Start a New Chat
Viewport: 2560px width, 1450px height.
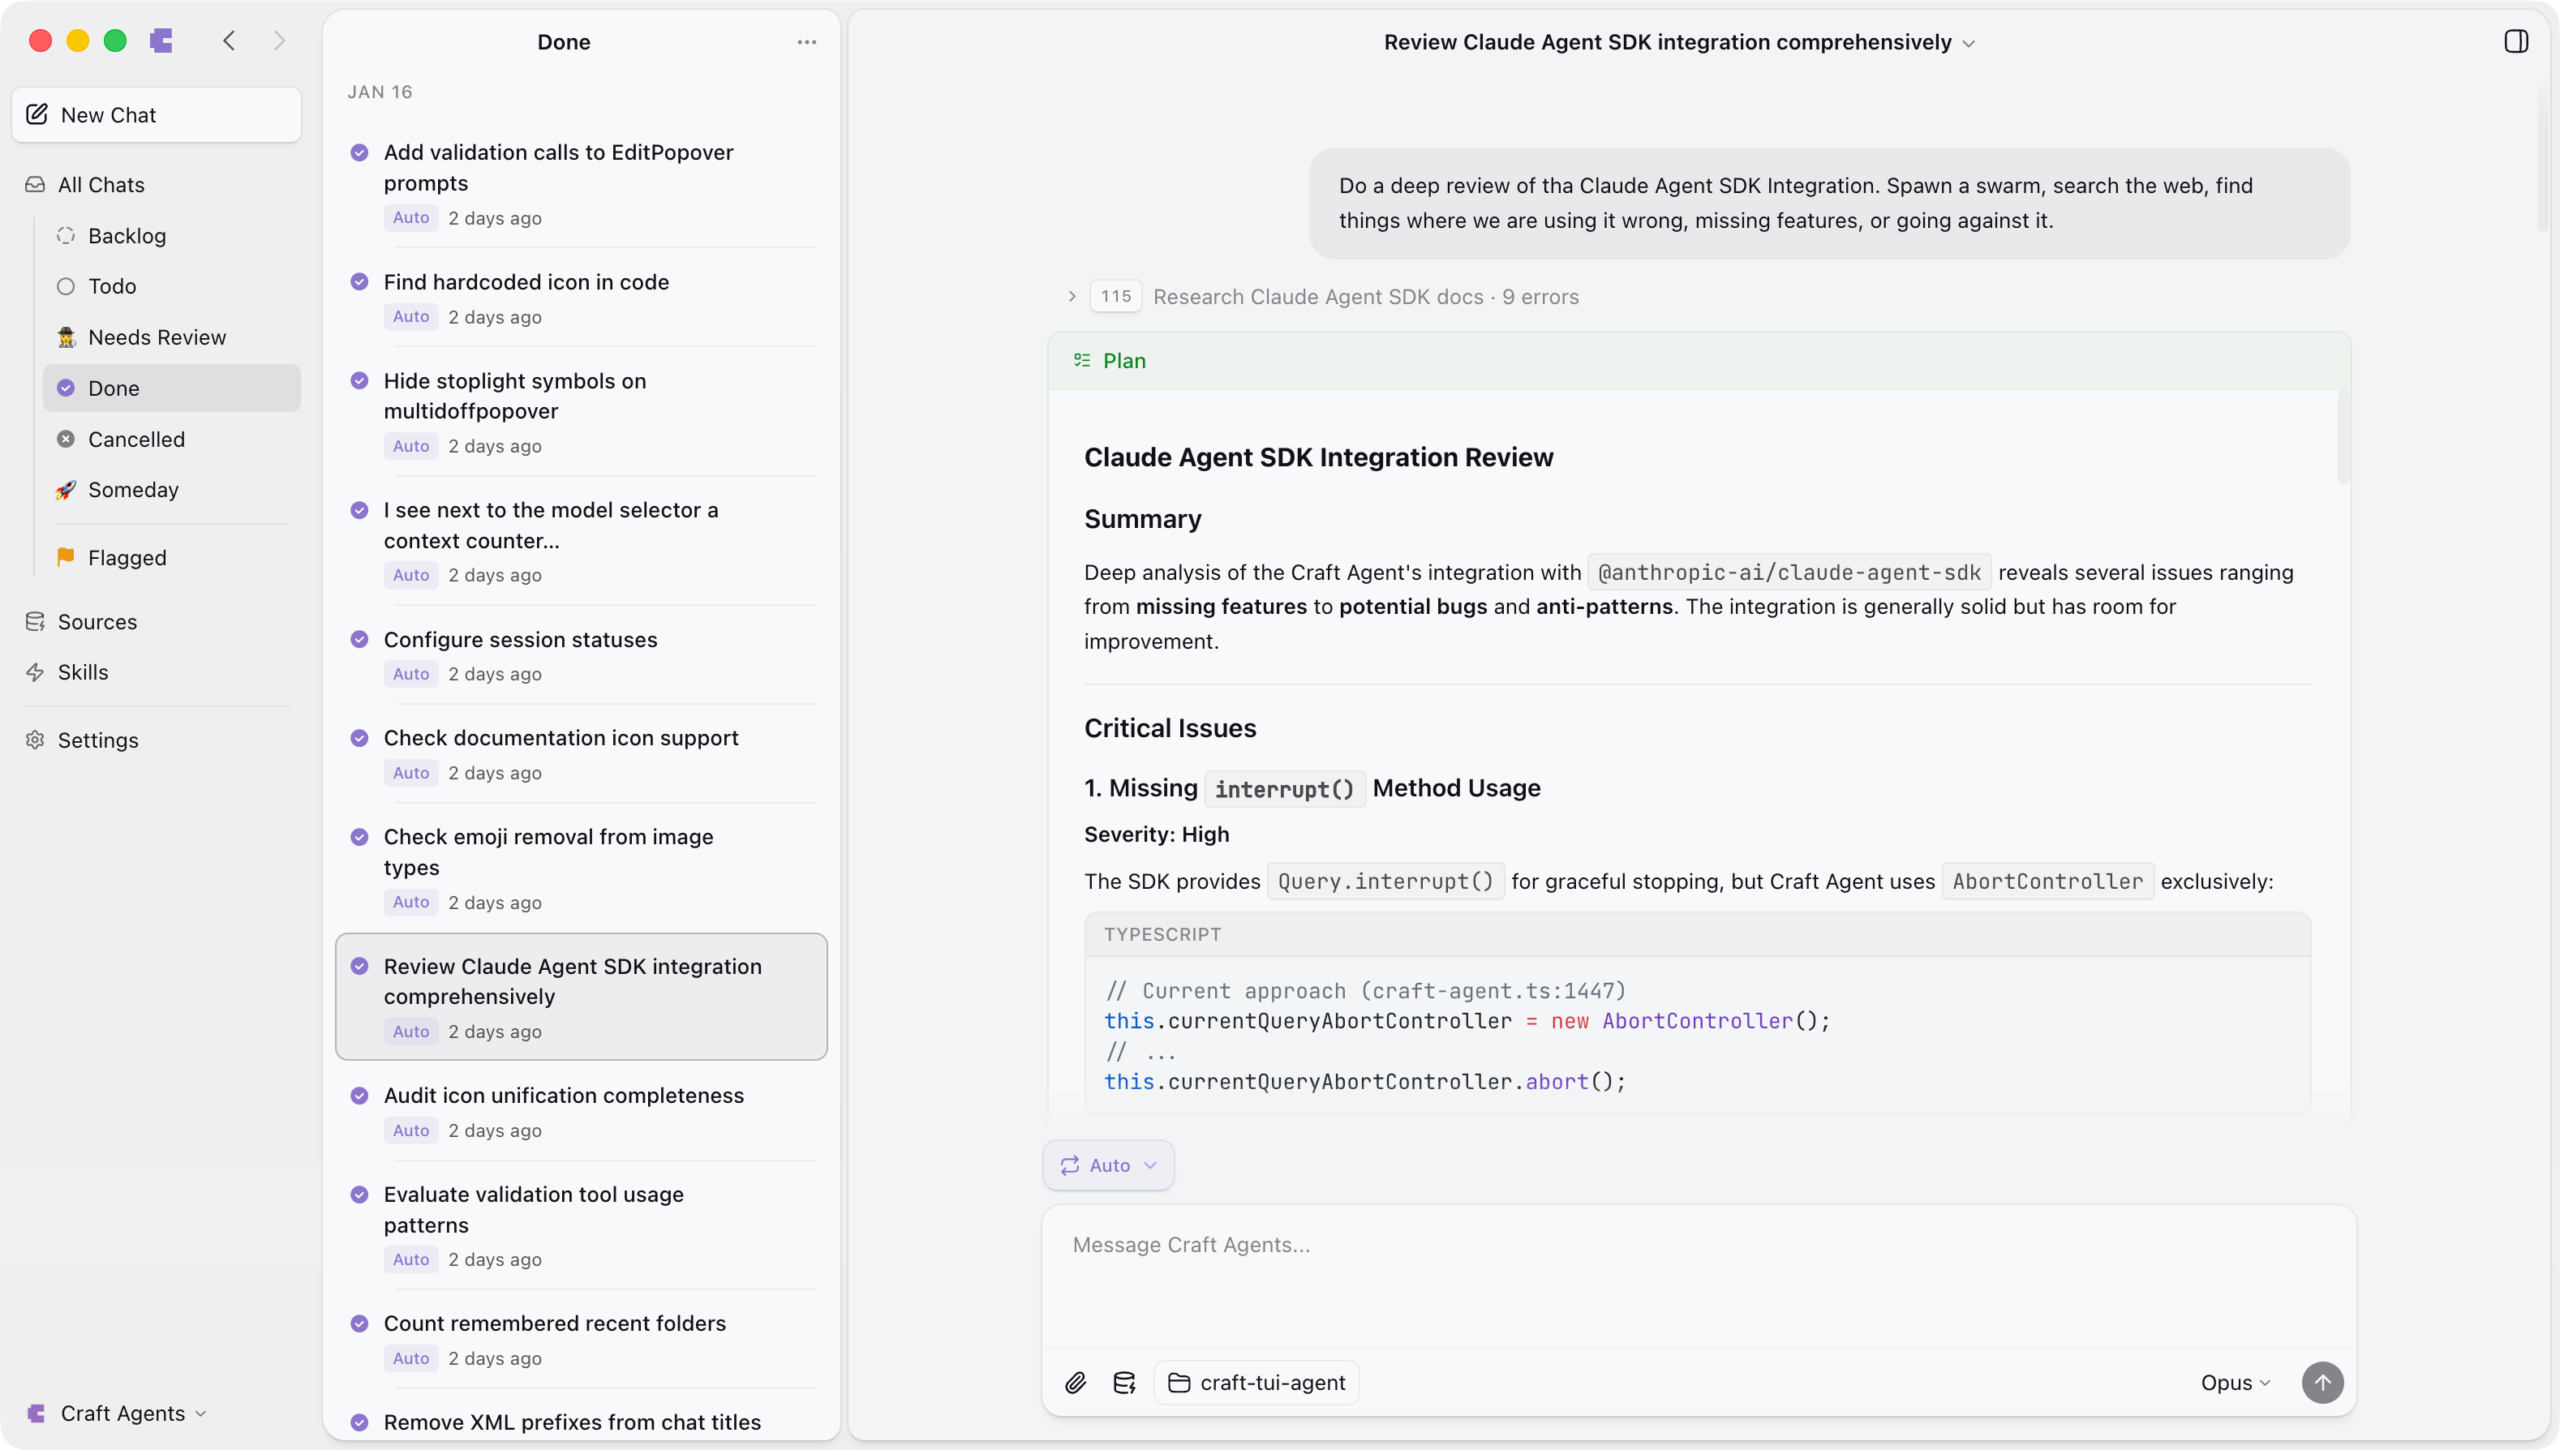107,114
